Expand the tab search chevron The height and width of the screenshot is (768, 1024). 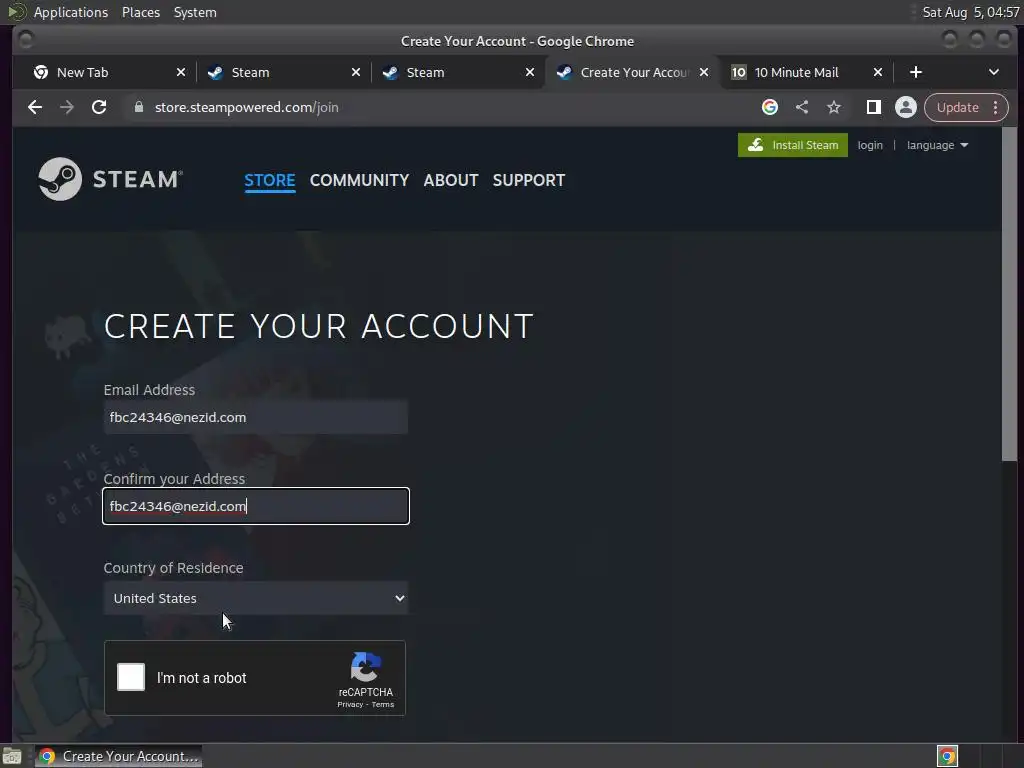[993, 72]
